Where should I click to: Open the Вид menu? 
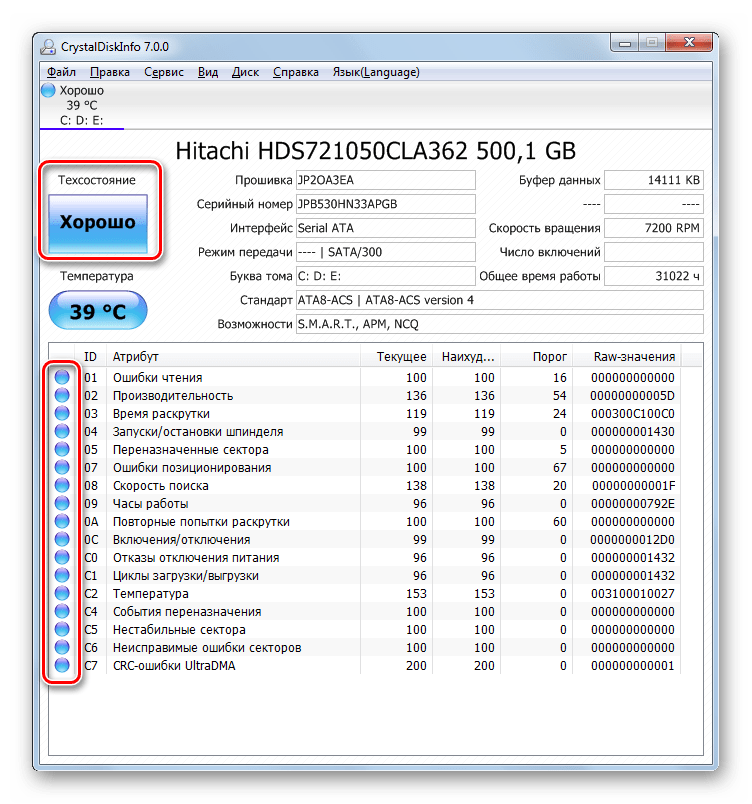click(x=208, y=72)
